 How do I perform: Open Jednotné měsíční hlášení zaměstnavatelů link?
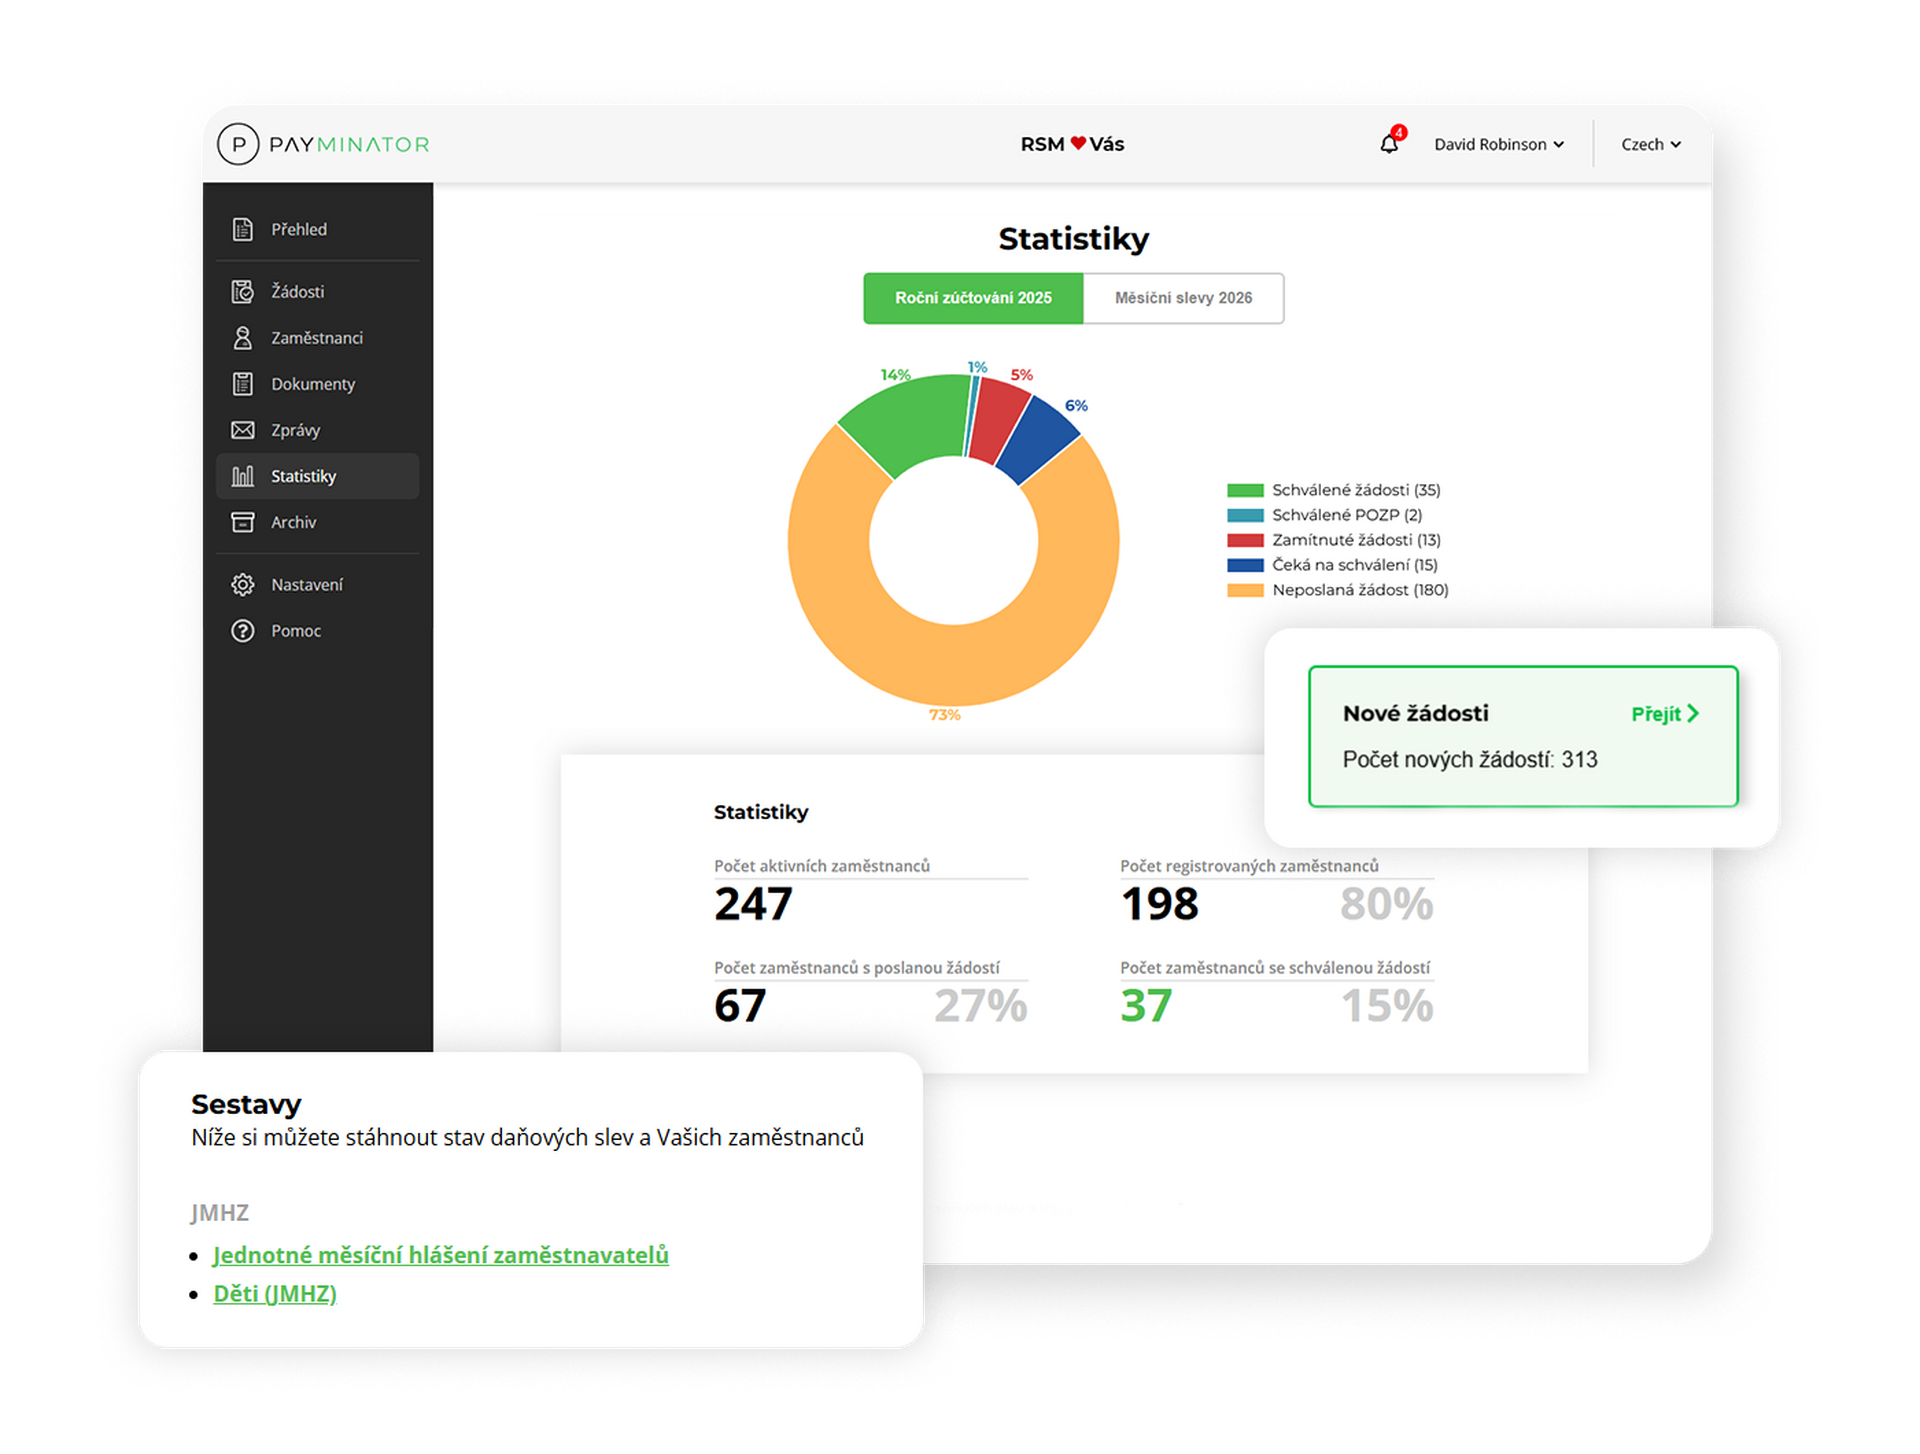click(440, 1255)
